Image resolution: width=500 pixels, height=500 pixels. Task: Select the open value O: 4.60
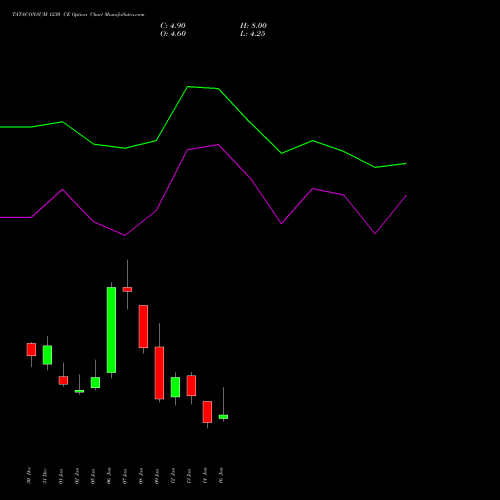click(173, 34)
